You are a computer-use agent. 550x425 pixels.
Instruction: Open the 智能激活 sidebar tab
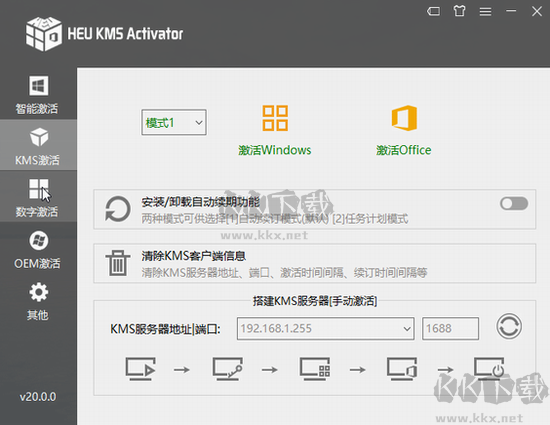click(38, 94)
